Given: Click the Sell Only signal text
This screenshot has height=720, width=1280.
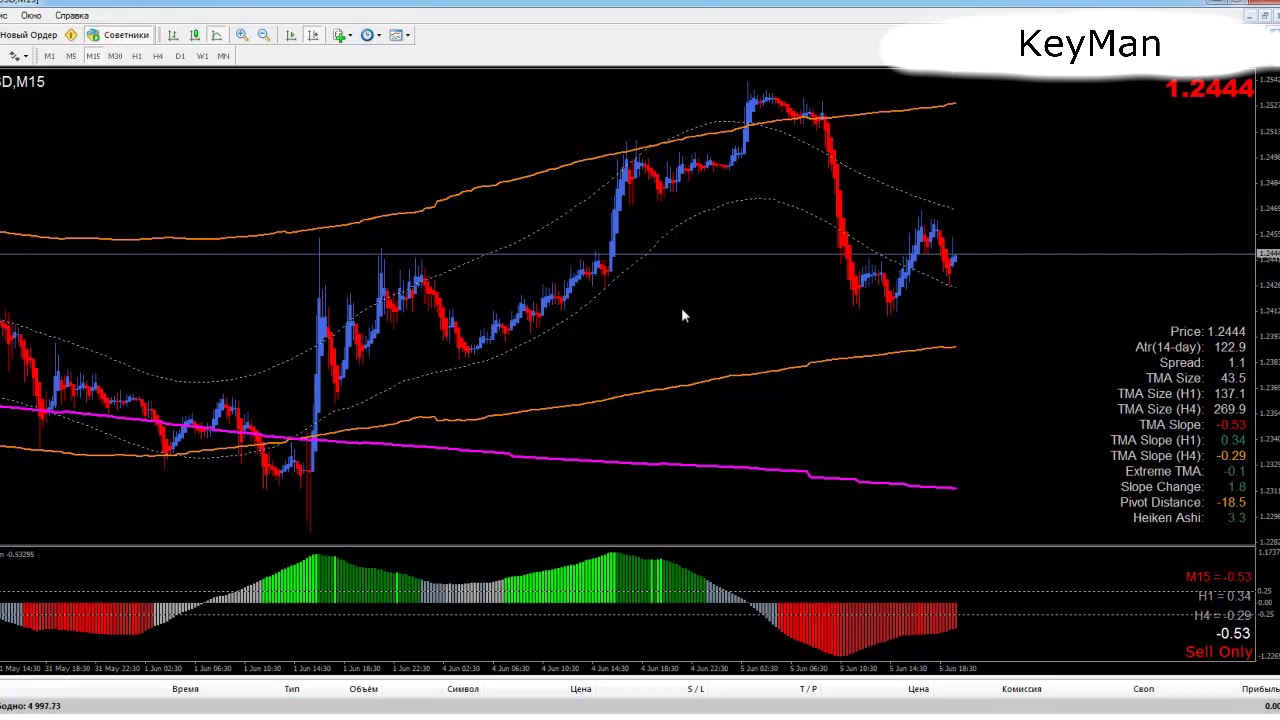Looking at the screenshot, I should [x=1219, y=652].
